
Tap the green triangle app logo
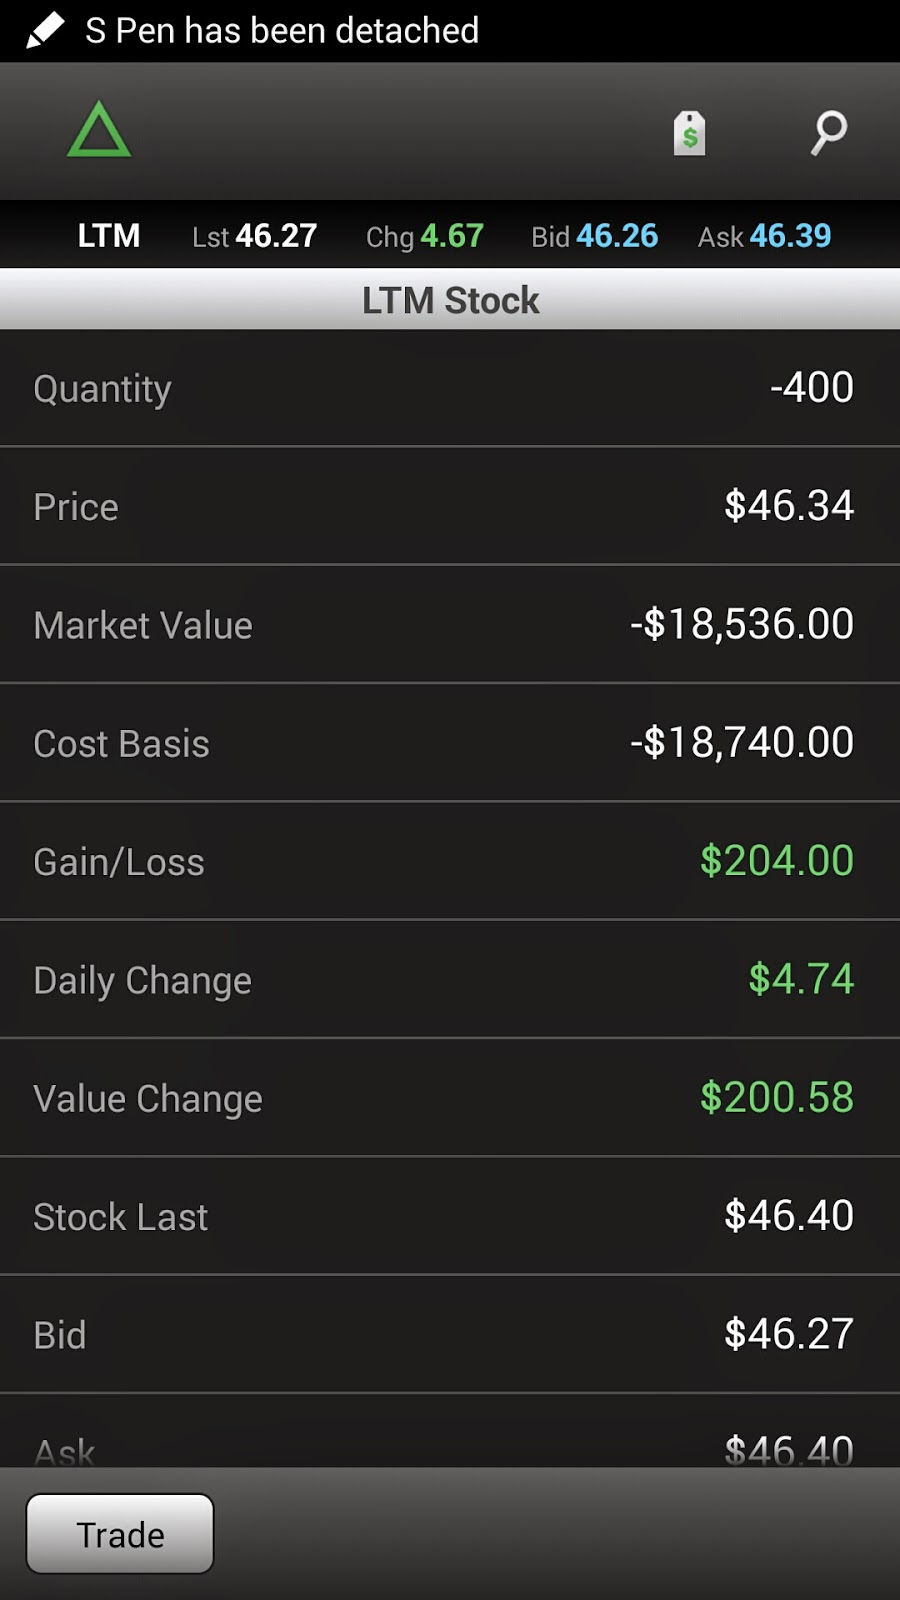[99, 130]
